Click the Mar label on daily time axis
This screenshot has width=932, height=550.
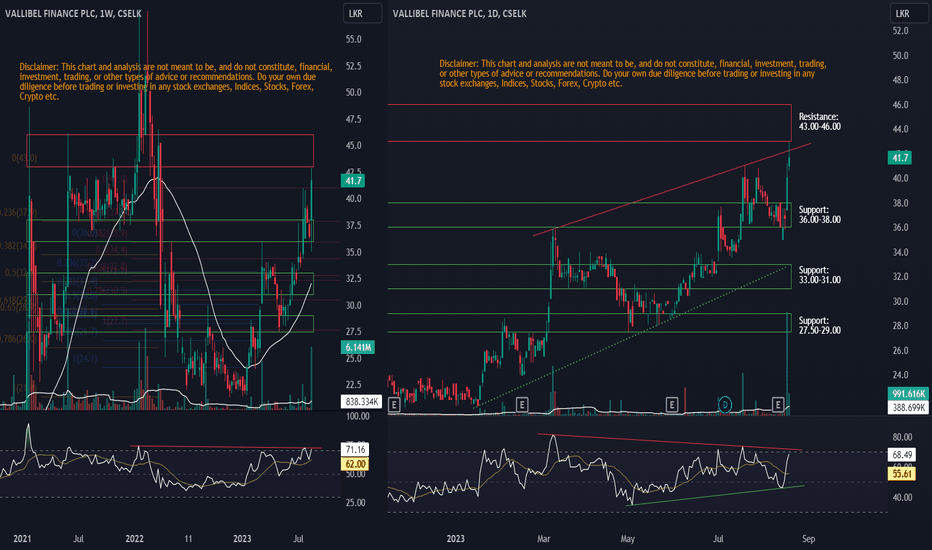coord(543,539)
